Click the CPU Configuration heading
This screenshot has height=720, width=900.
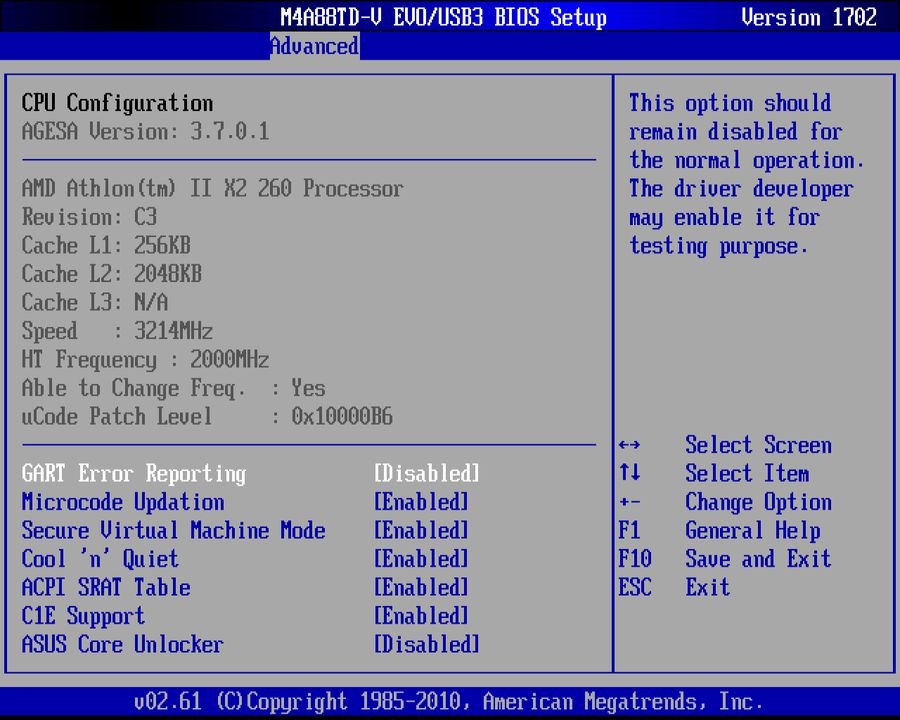point(117,103)
